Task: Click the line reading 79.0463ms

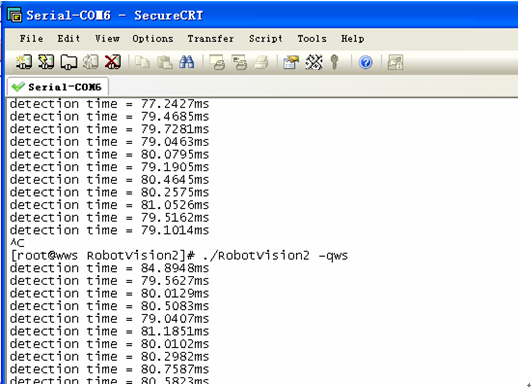Action: [109, 142]
